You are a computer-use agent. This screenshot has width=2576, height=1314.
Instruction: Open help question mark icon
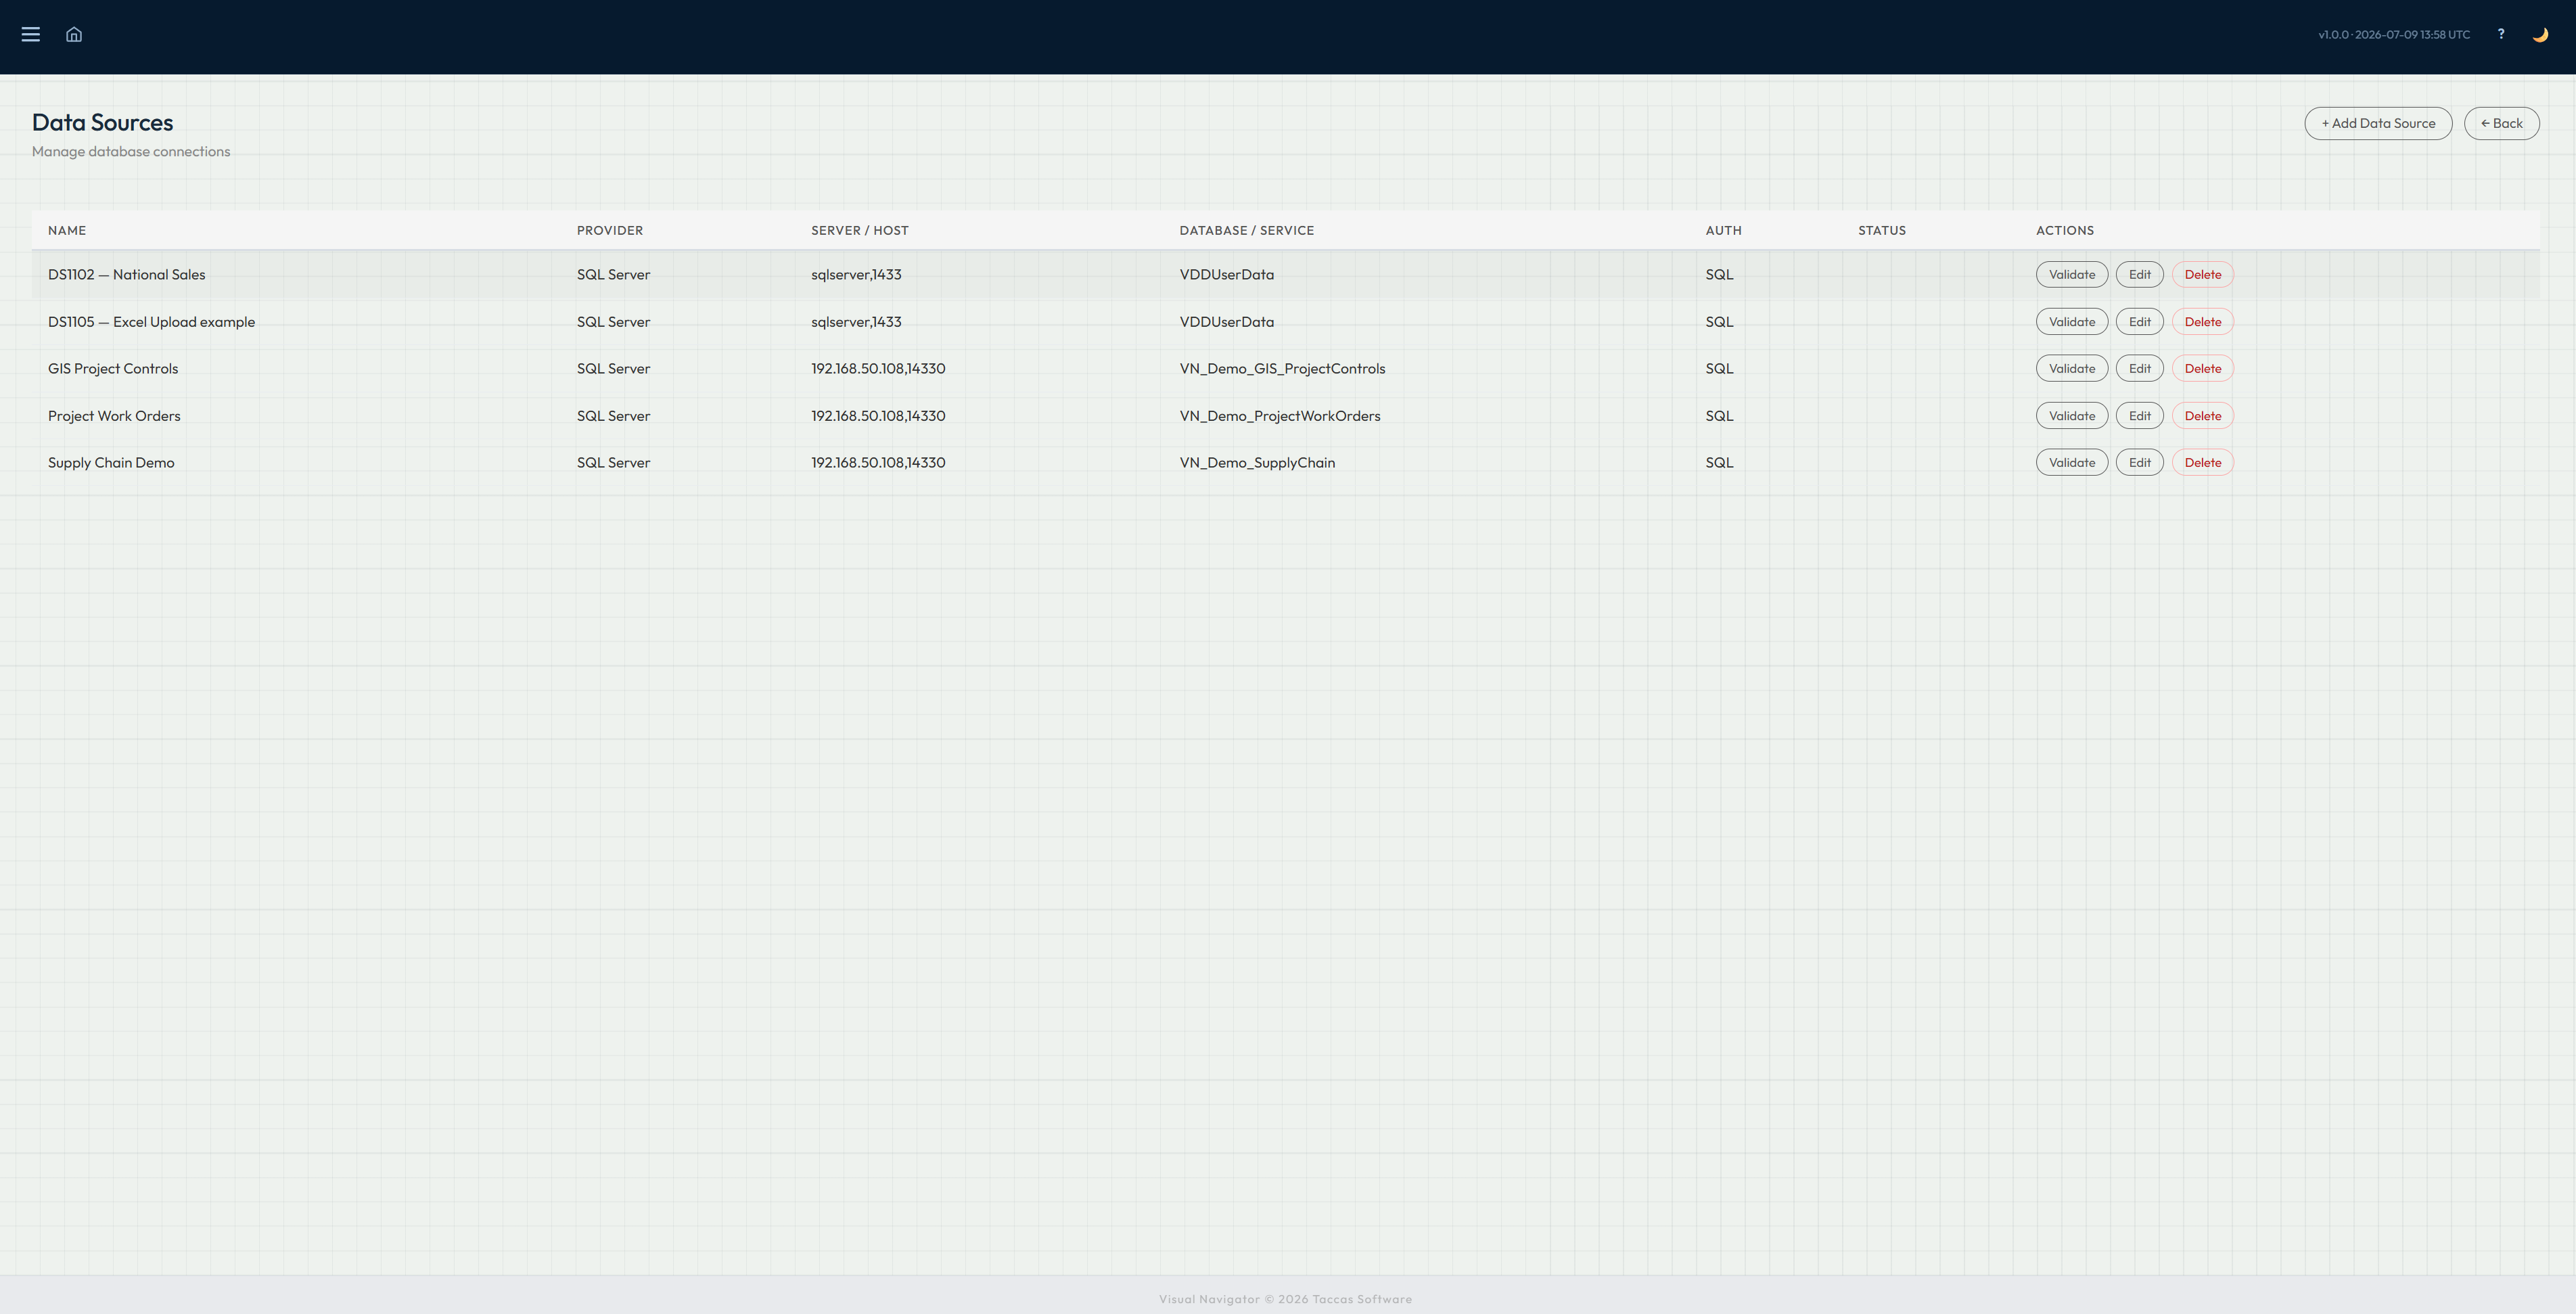(2501, 34)
